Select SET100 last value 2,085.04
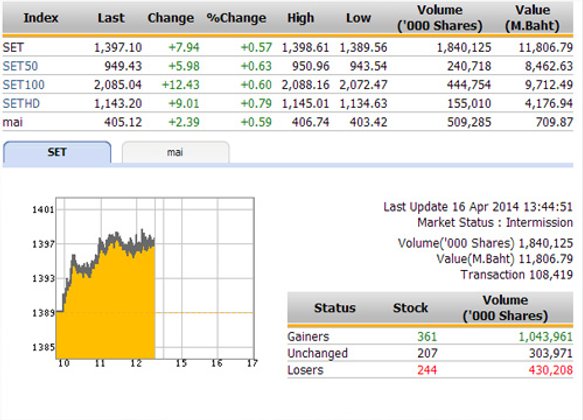The height and width of the screenshot is (420, 583). [118, 85]
